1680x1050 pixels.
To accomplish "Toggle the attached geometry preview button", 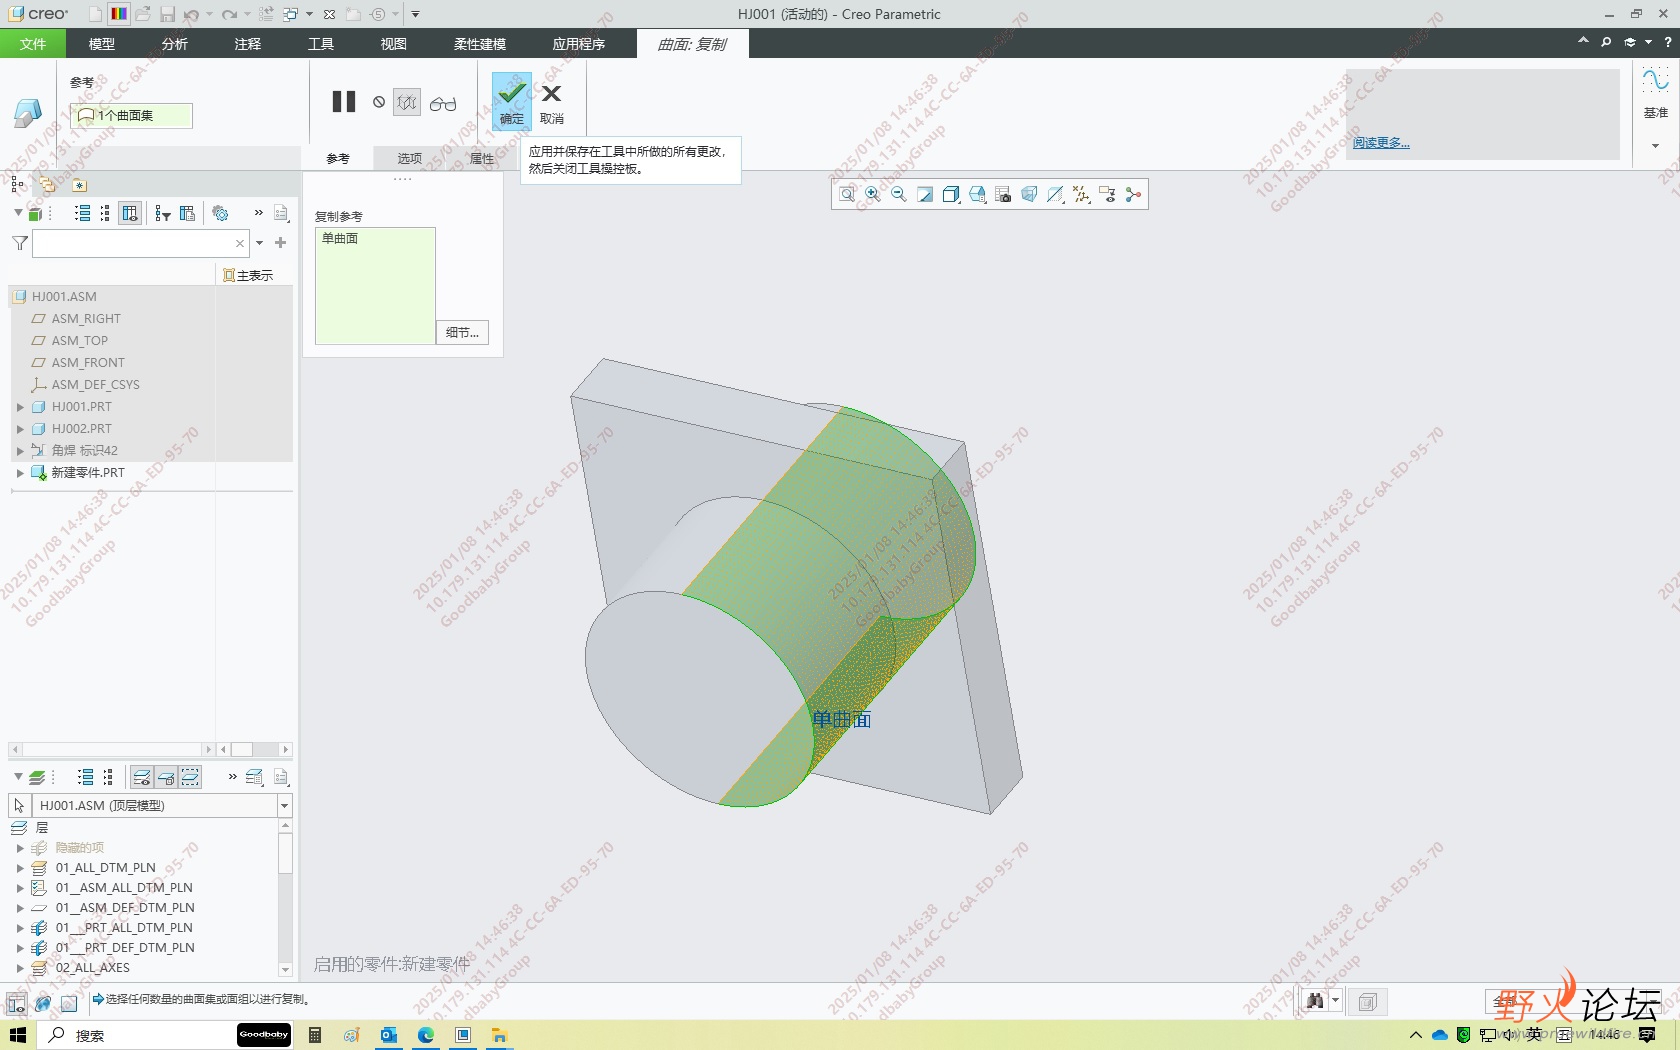I will click(x=406, y=102).
